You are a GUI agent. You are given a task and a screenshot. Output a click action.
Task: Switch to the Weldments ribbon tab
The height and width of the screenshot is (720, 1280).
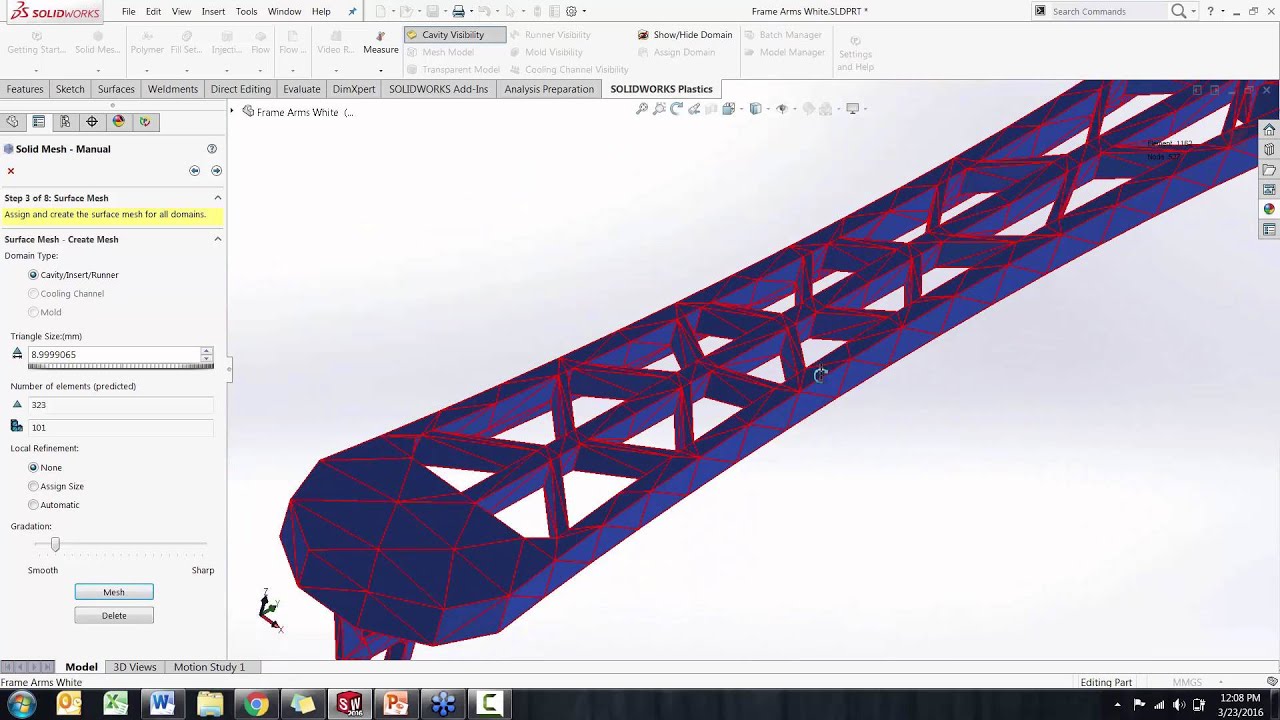(173, 89)
